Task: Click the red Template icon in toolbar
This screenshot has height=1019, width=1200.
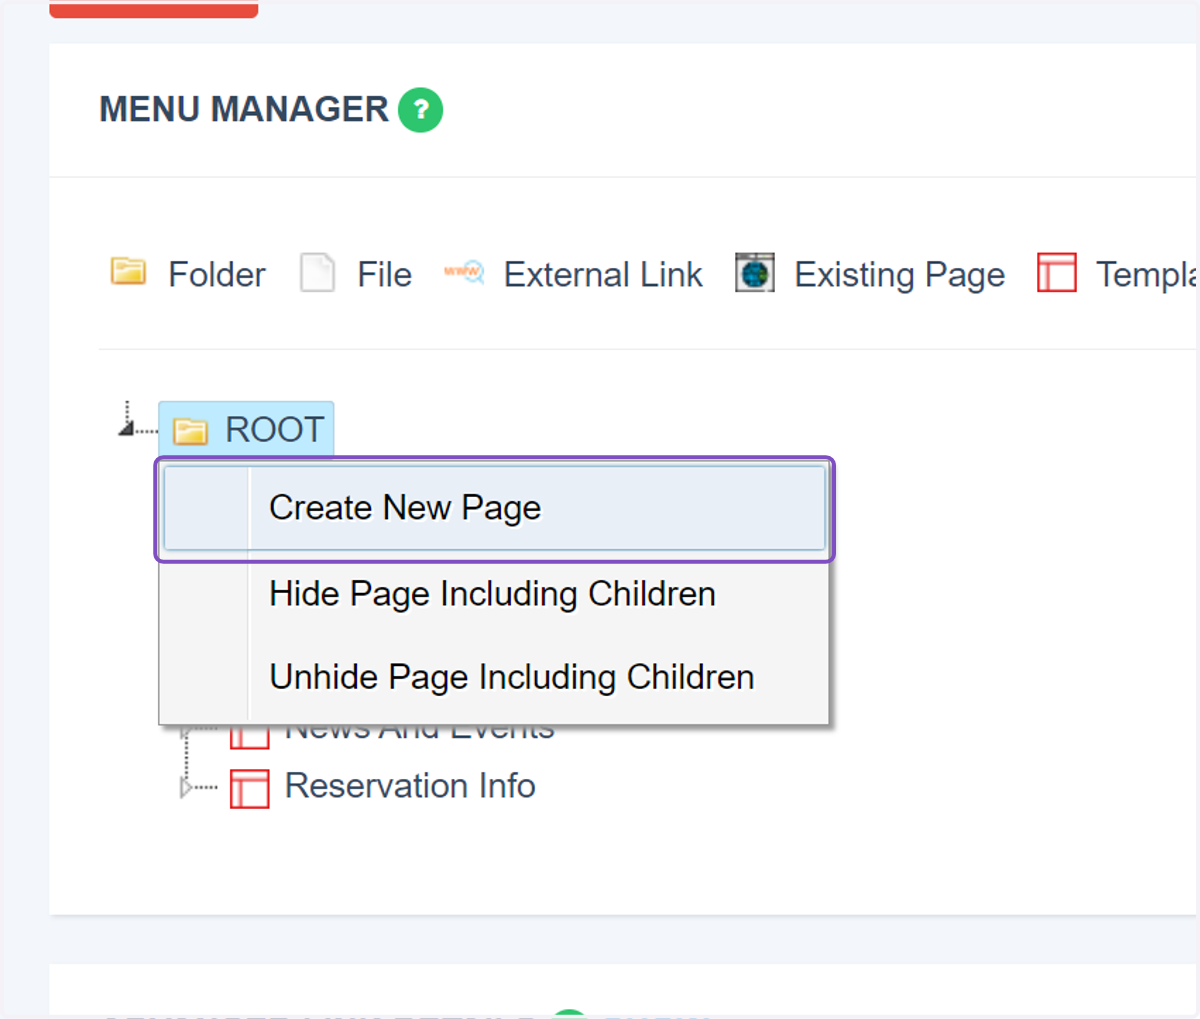Action: coord(1057,273)
